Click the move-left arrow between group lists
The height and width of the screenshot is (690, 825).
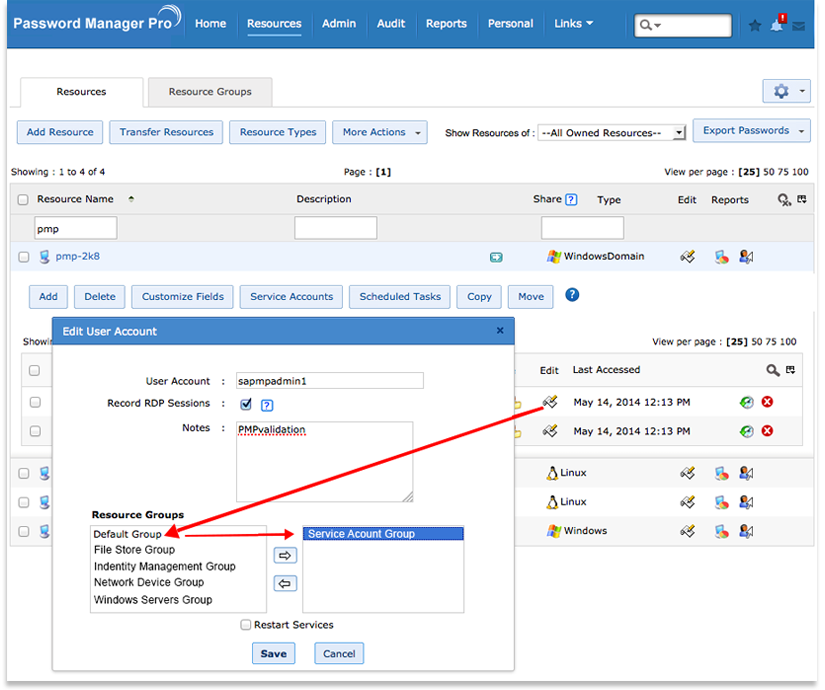point(285,583)
